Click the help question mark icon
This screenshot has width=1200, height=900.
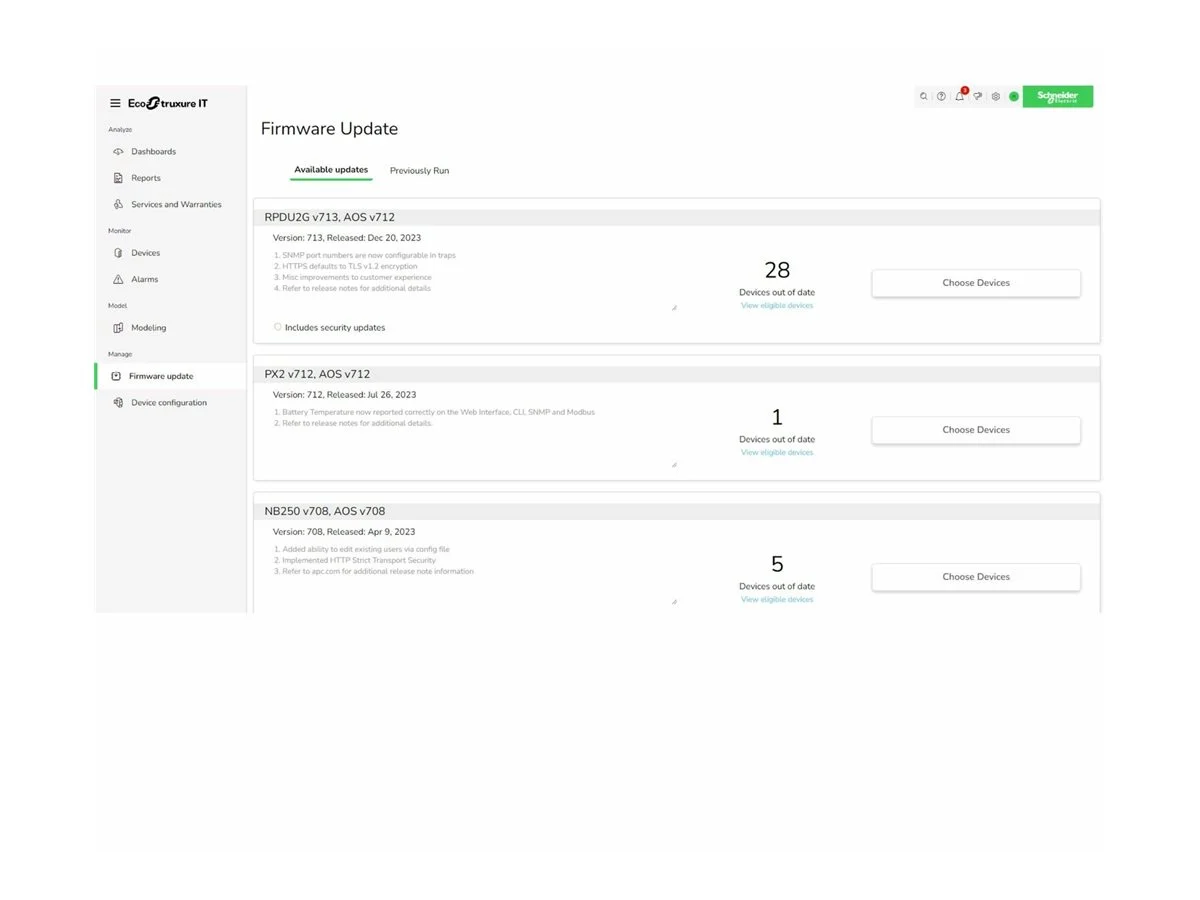coord(941,96)
